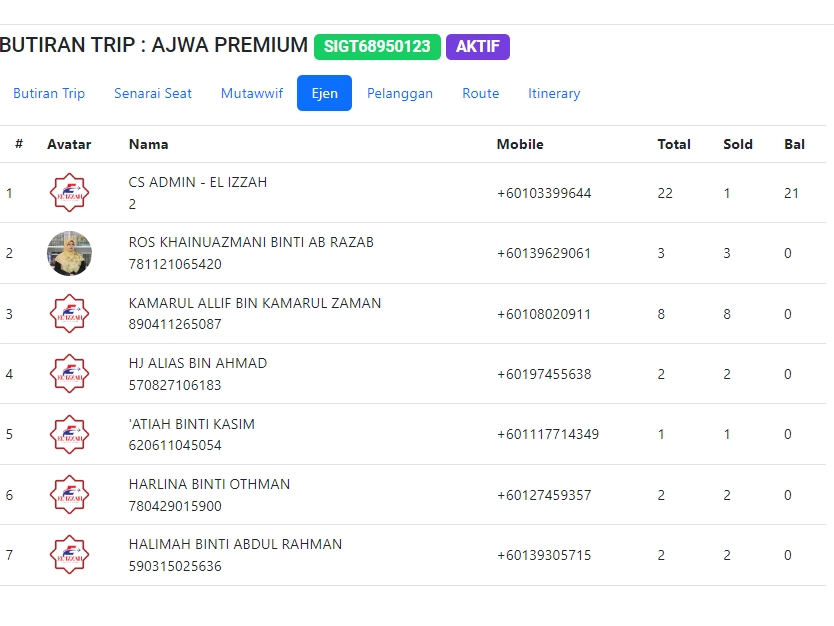Screen dimensions: 834x626
Task: Click 'Atiah Binti Kasim's avatar icon
Action: [69, 435]
